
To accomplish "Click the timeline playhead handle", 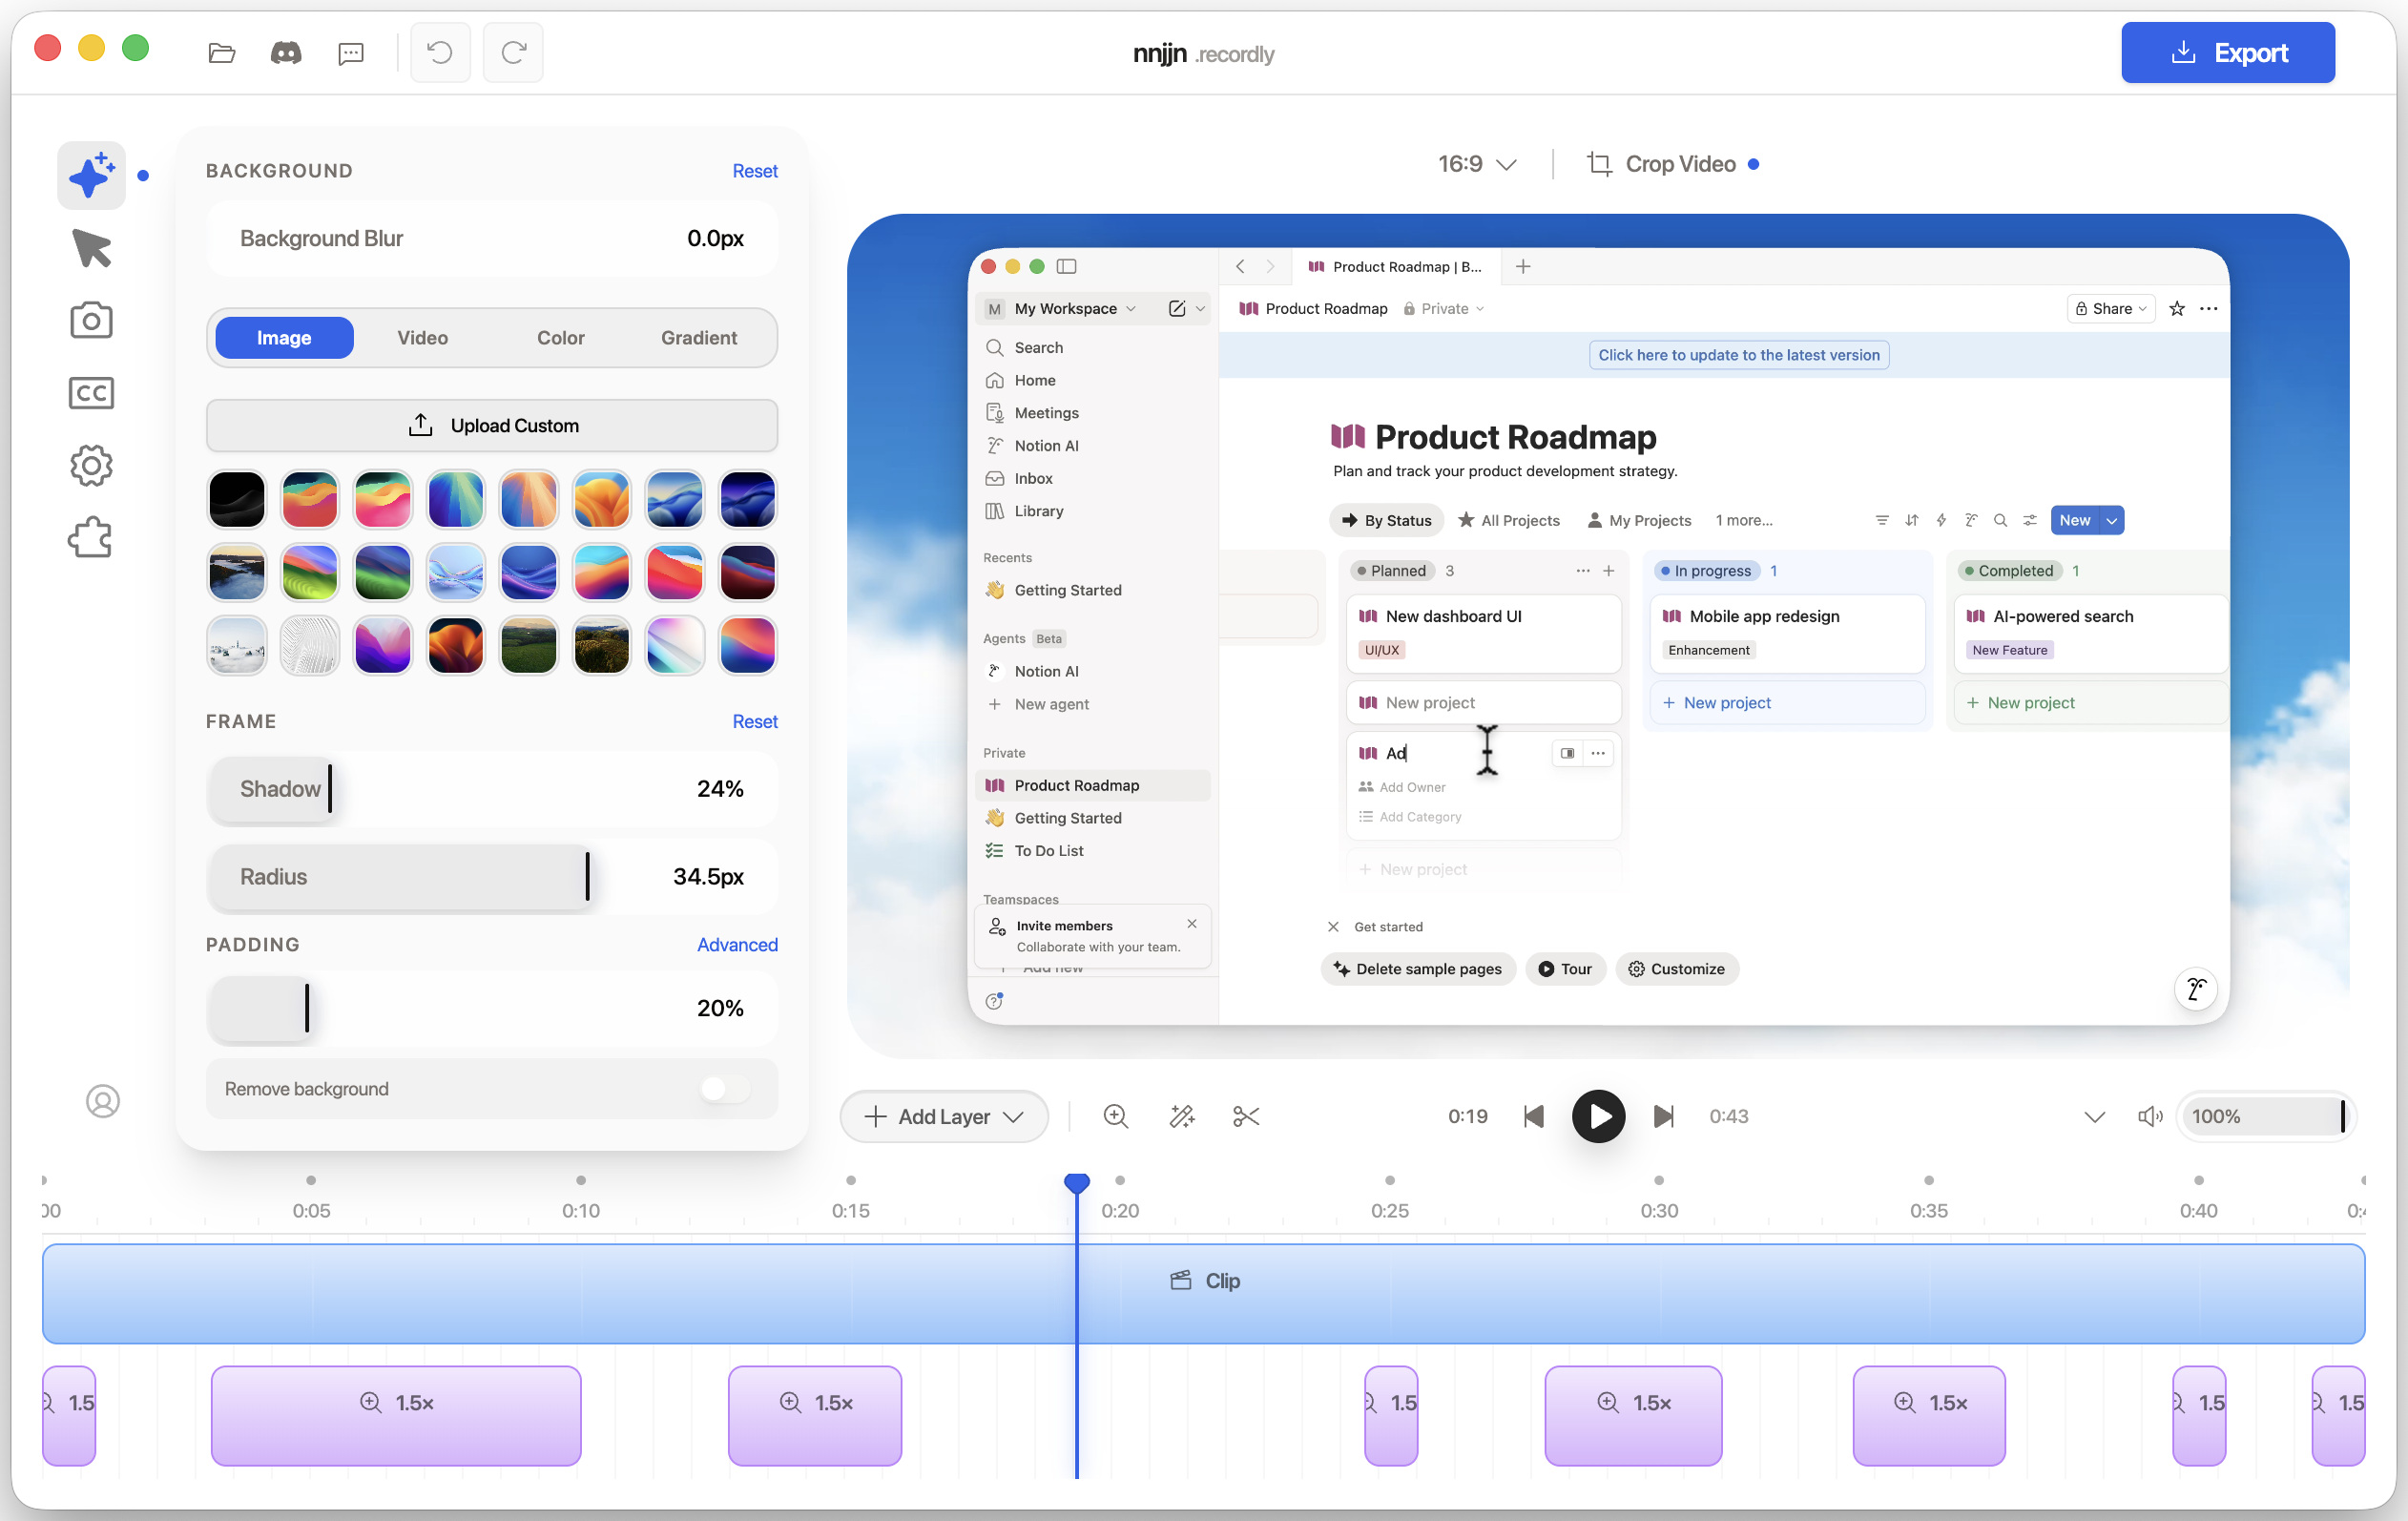I will [x=1076, y=1183].
